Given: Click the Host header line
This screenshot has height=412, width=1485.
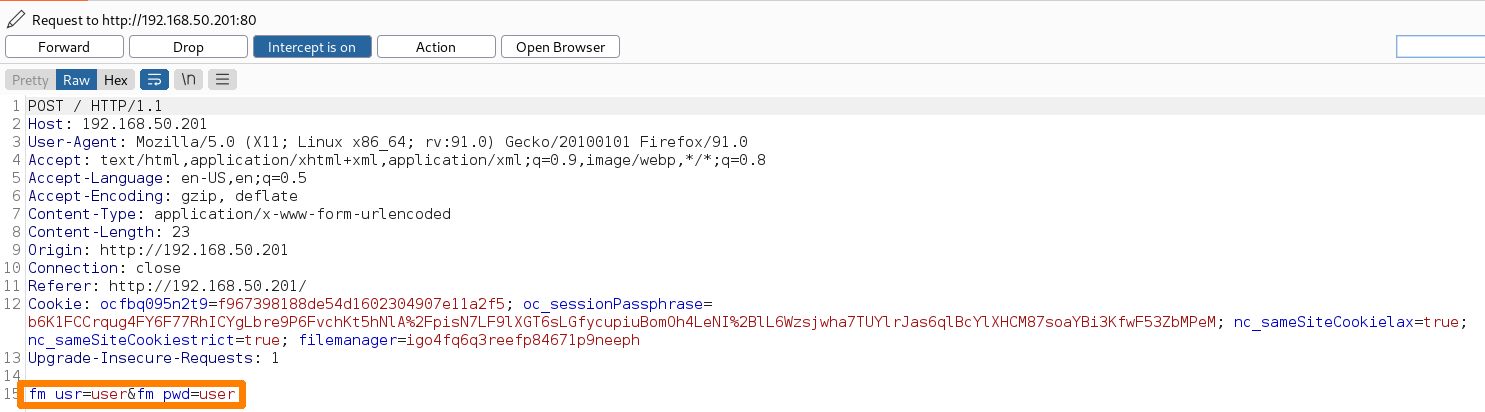Looking at the screenshot, I should point(117,124).
